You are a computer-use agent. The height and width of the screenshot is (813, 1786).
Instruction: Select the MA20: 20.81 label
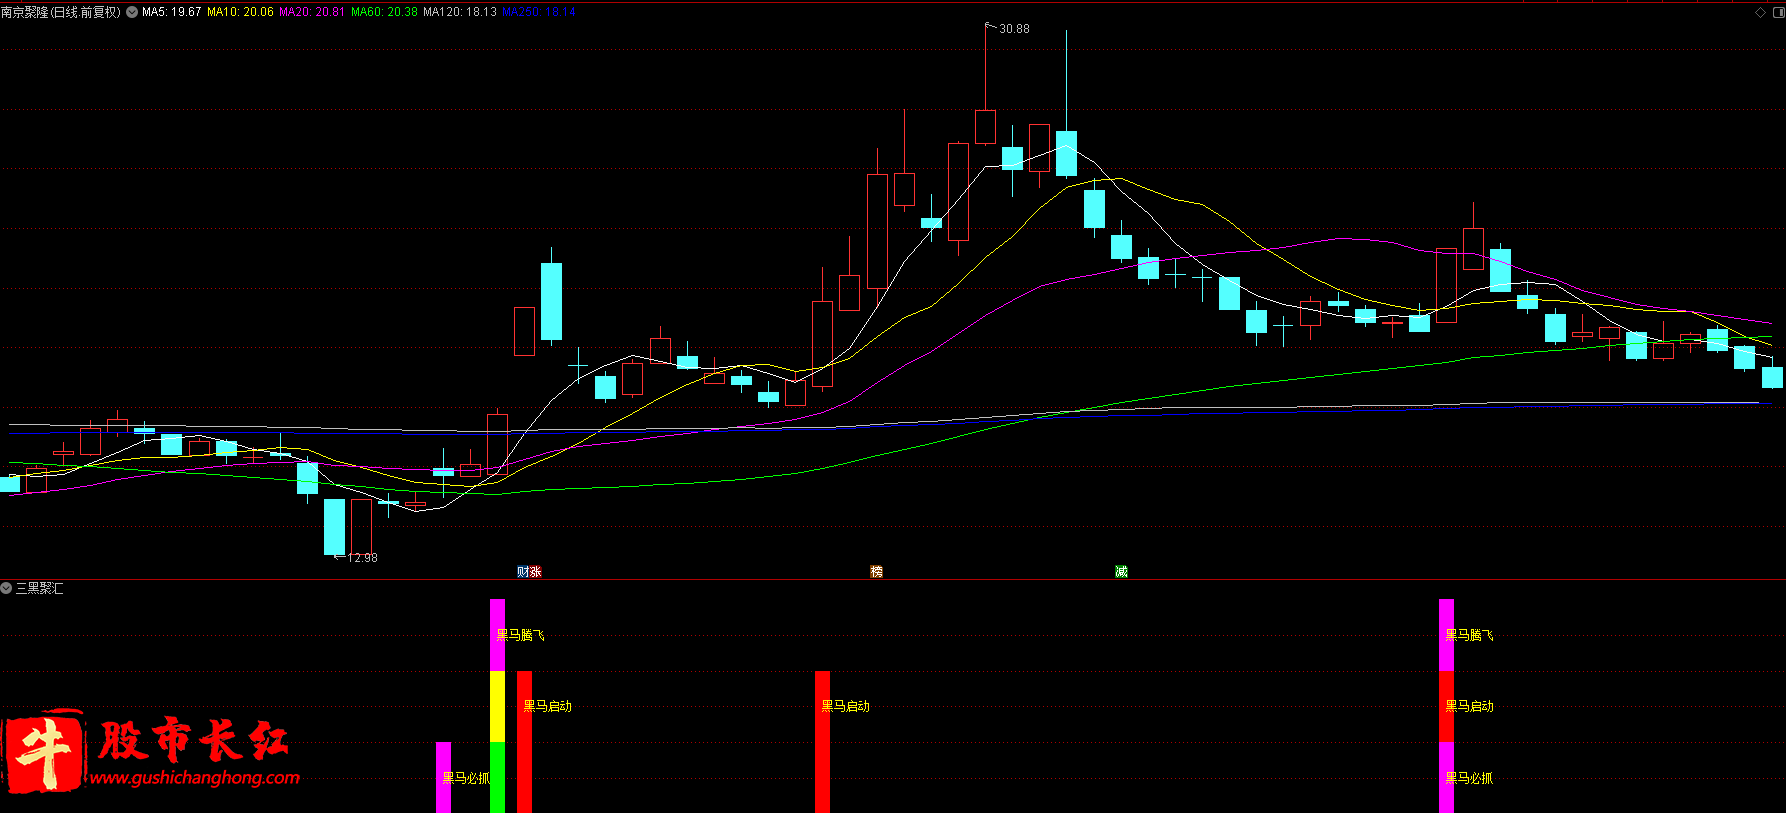point(312,12)
